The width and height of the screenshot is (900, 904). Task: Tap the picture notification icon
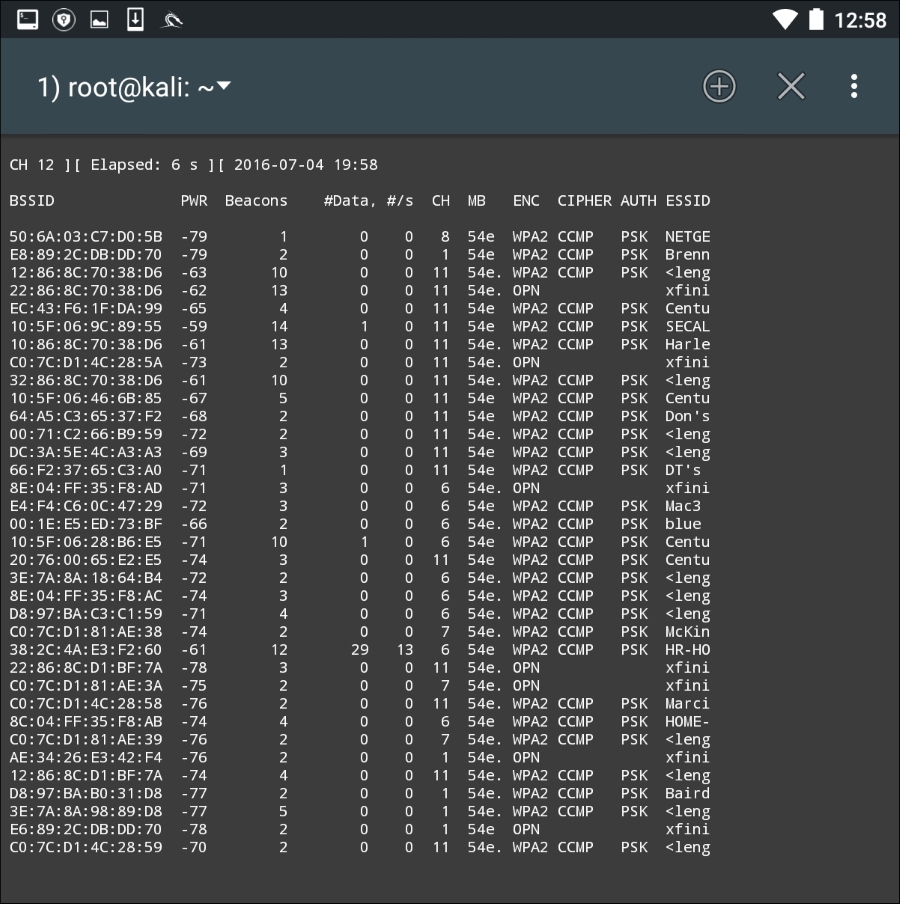[x=100, y=19]
